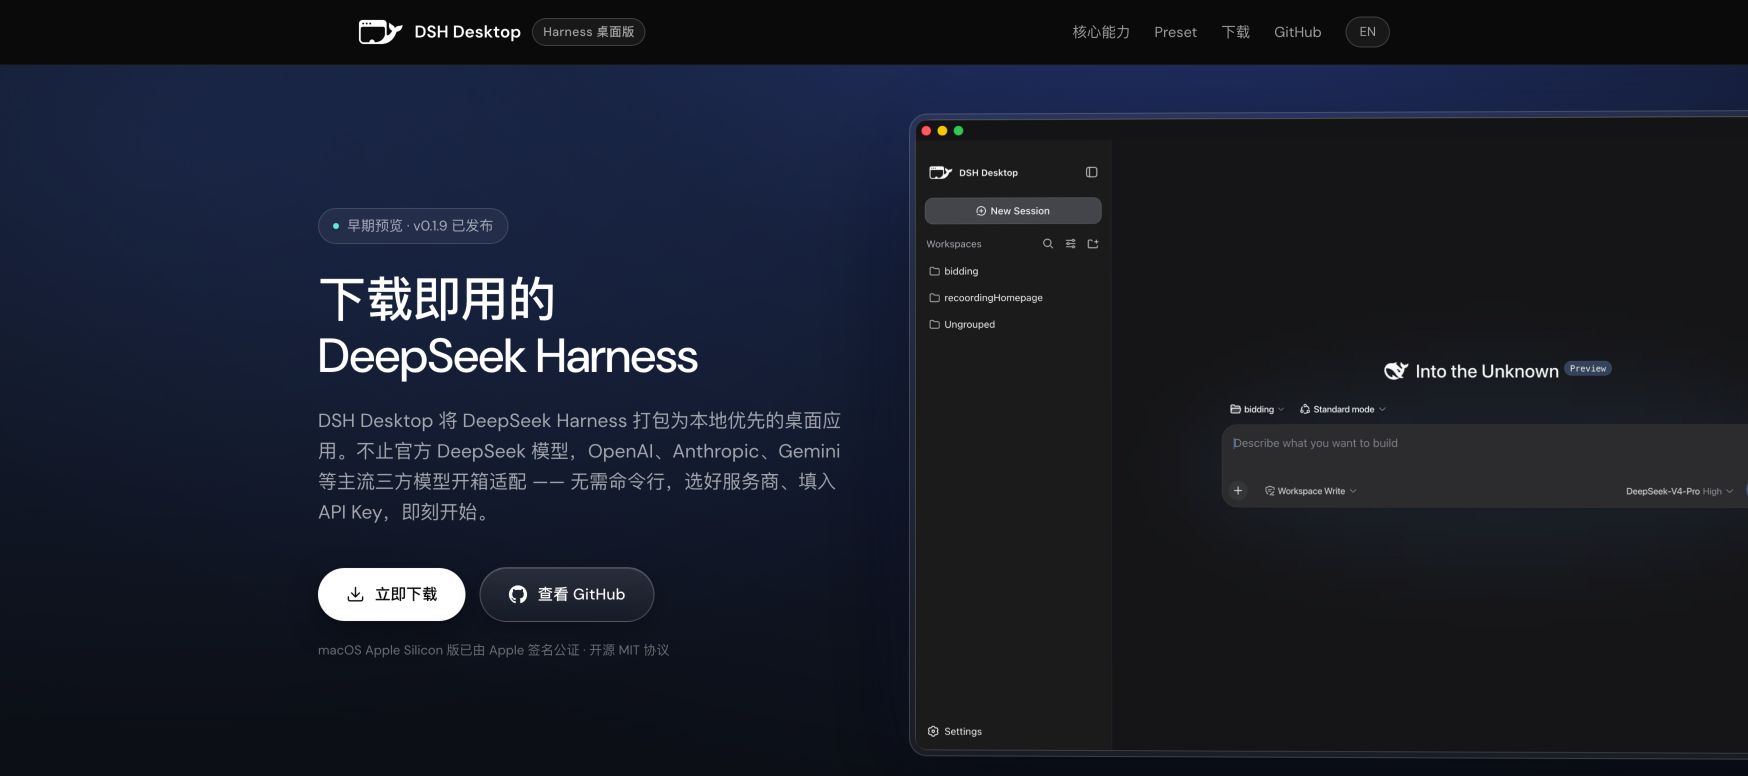
Task: Open the 核心能力 navigation item
Action: [1101, 32]
